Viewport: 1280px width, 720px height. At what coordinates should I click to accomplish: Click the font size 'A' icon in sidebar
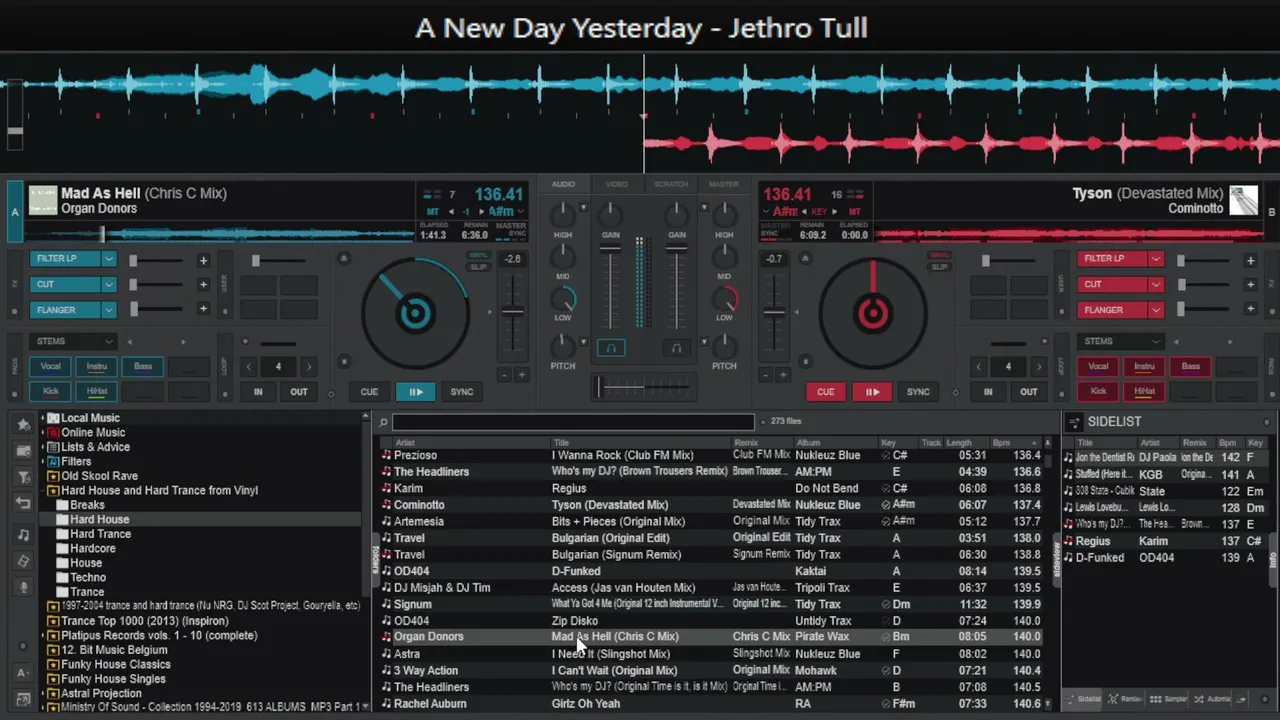point(24,673)
